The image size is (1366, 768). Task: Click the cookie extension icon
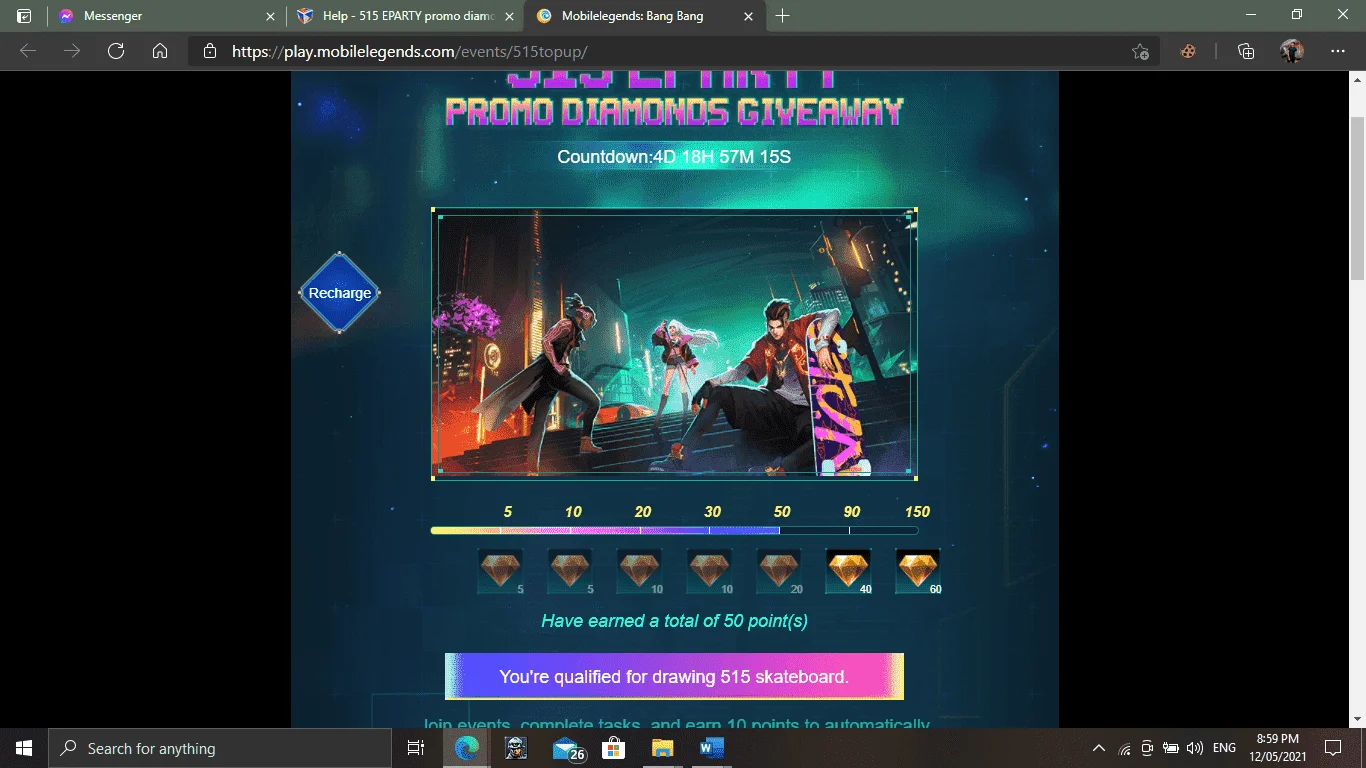tap(1188, 51)
